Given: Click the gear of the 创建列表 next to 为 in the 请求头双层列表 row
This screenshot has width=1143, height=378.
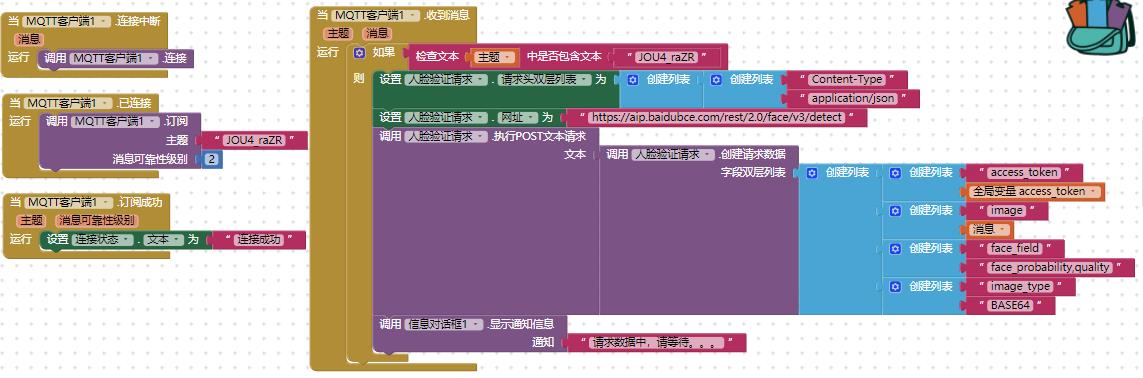Looking at the screenshot, I should [633, 79].
